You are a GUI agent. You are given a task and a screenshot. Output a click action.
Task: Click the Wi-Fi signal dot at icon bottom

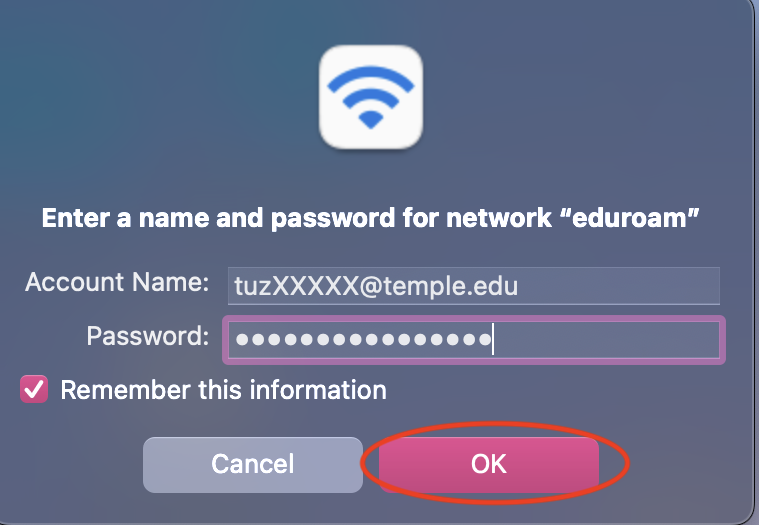(372, 120)
